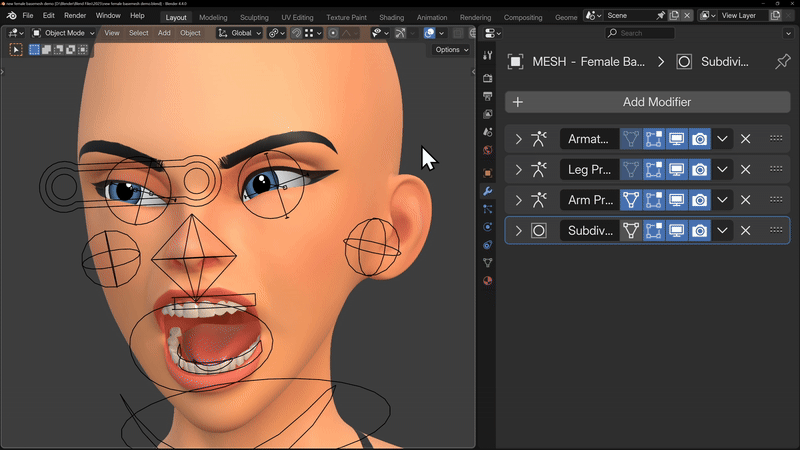The width and height of the screenshot is (800, 450).
Task: Remove the Leg Pr... modifier
Action: pyautogui.click(x=745, y=169)
